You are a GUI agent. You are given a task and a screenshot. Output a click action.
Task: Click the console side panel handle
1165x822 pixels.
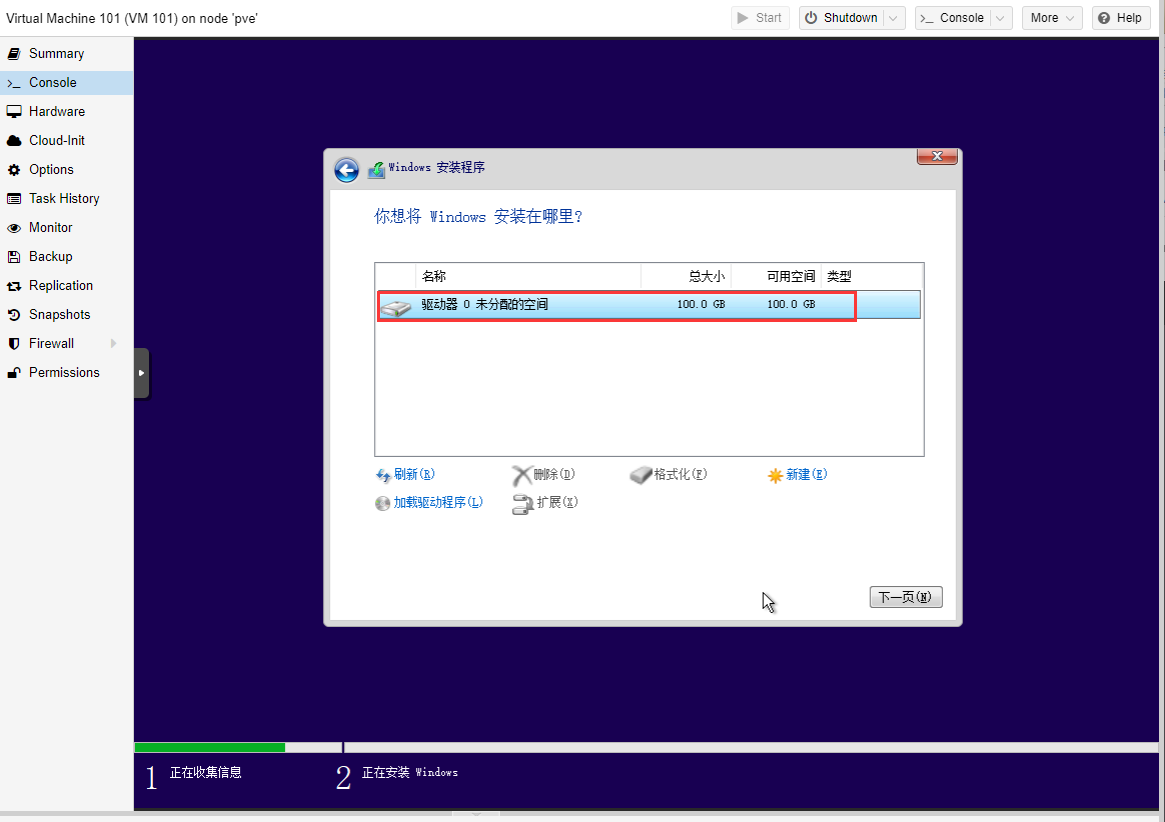pos(141,373)
